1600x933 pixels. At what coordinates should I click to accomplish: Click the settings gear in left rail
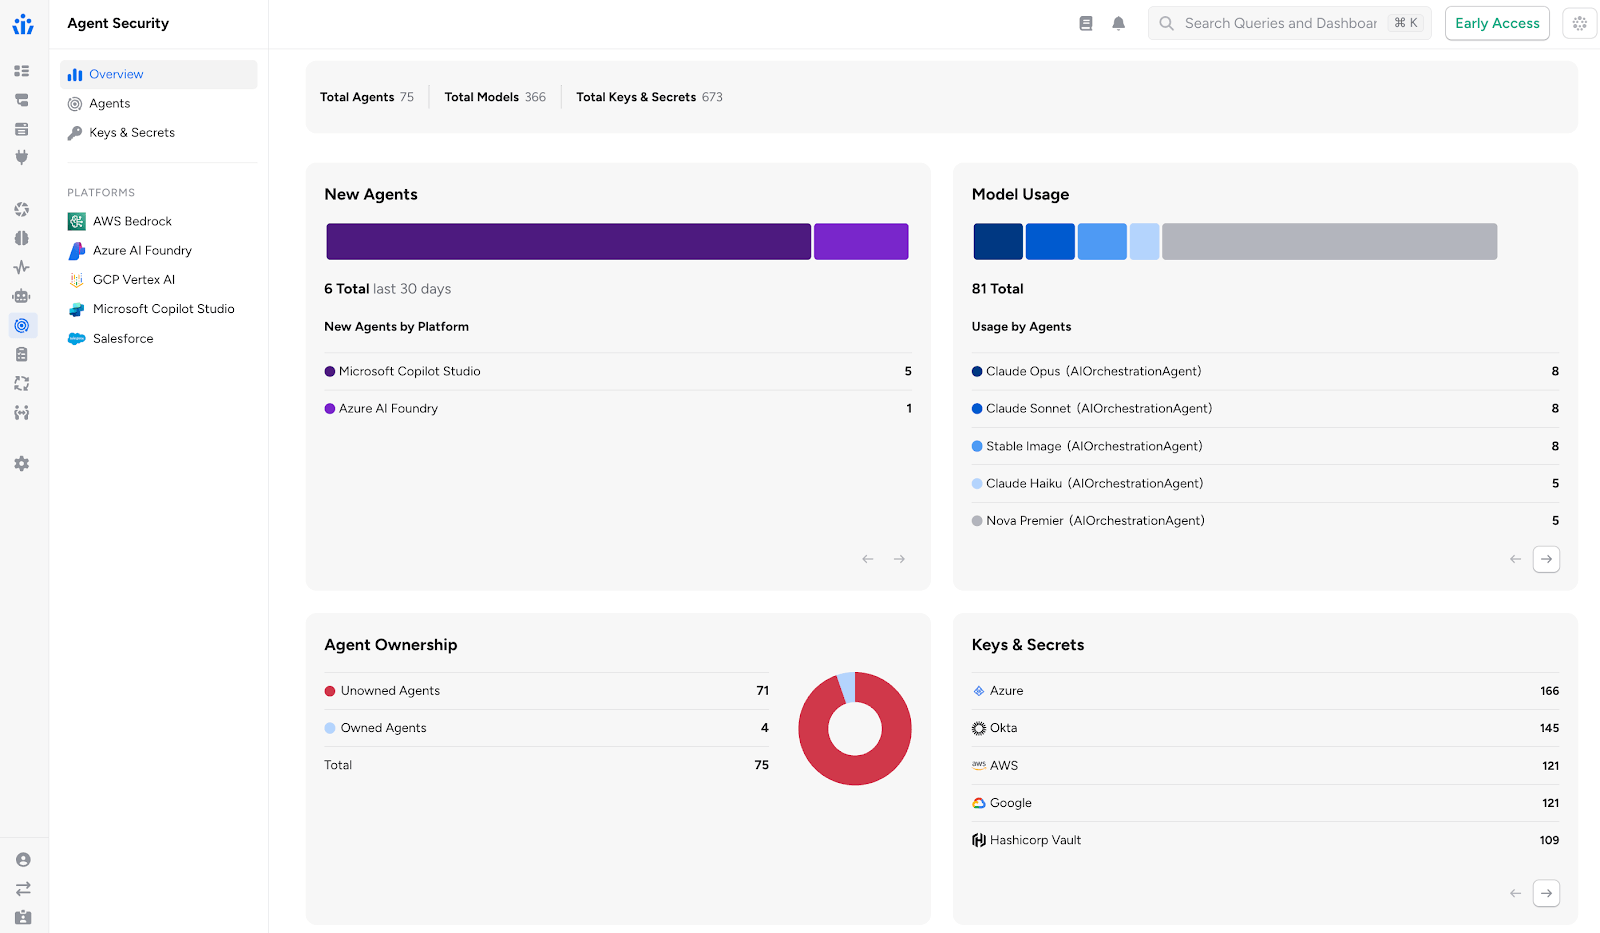pyautogui.click(x=22, y=464)
